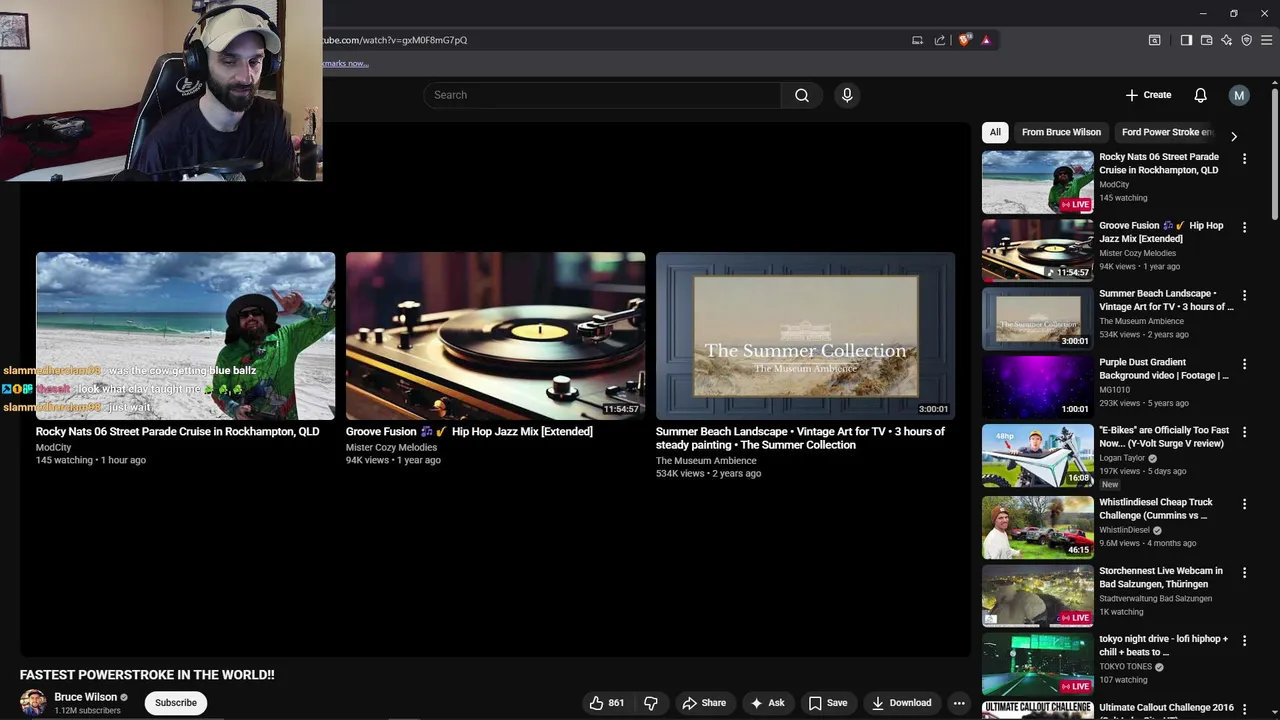Viewport: 1280px width, 720px height.
Task: Open Groove Fusion Hip Hop Jazz Mix sidebar title
Action: 1161,232
